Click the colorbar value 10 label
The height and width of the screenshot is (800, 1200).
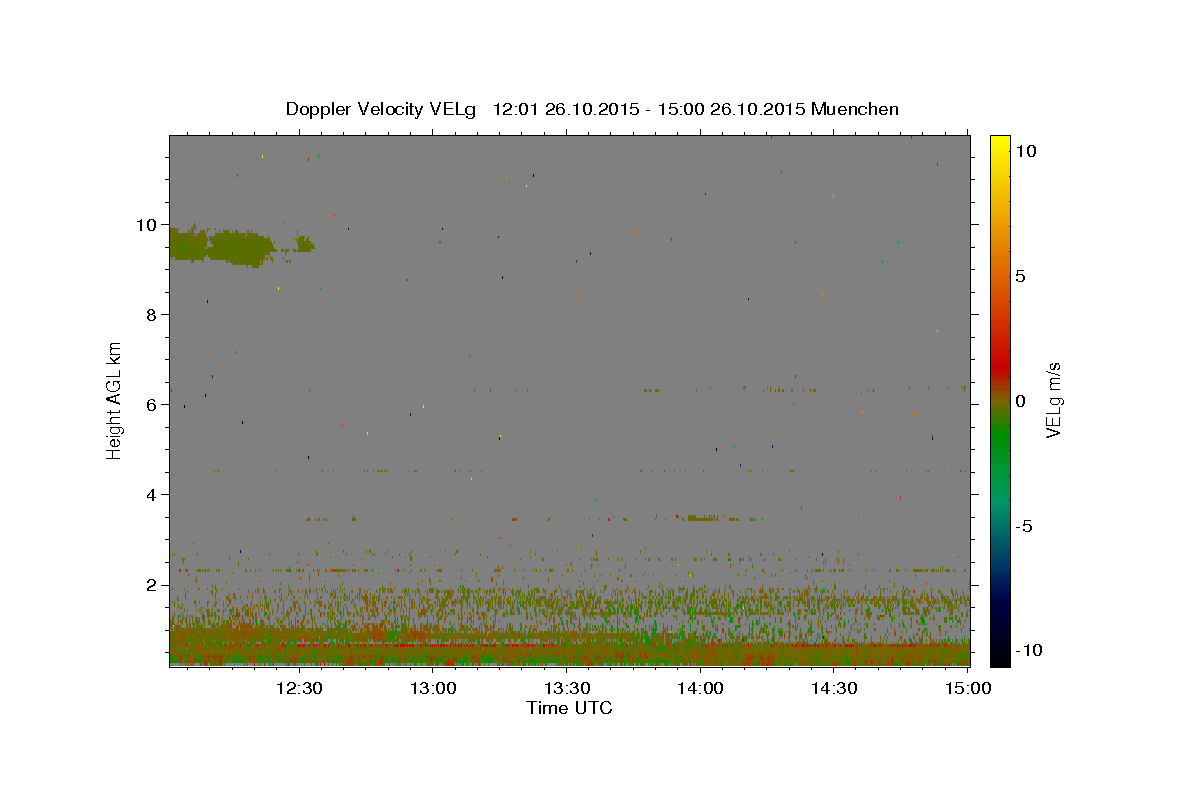click(x=1025, y=151)
